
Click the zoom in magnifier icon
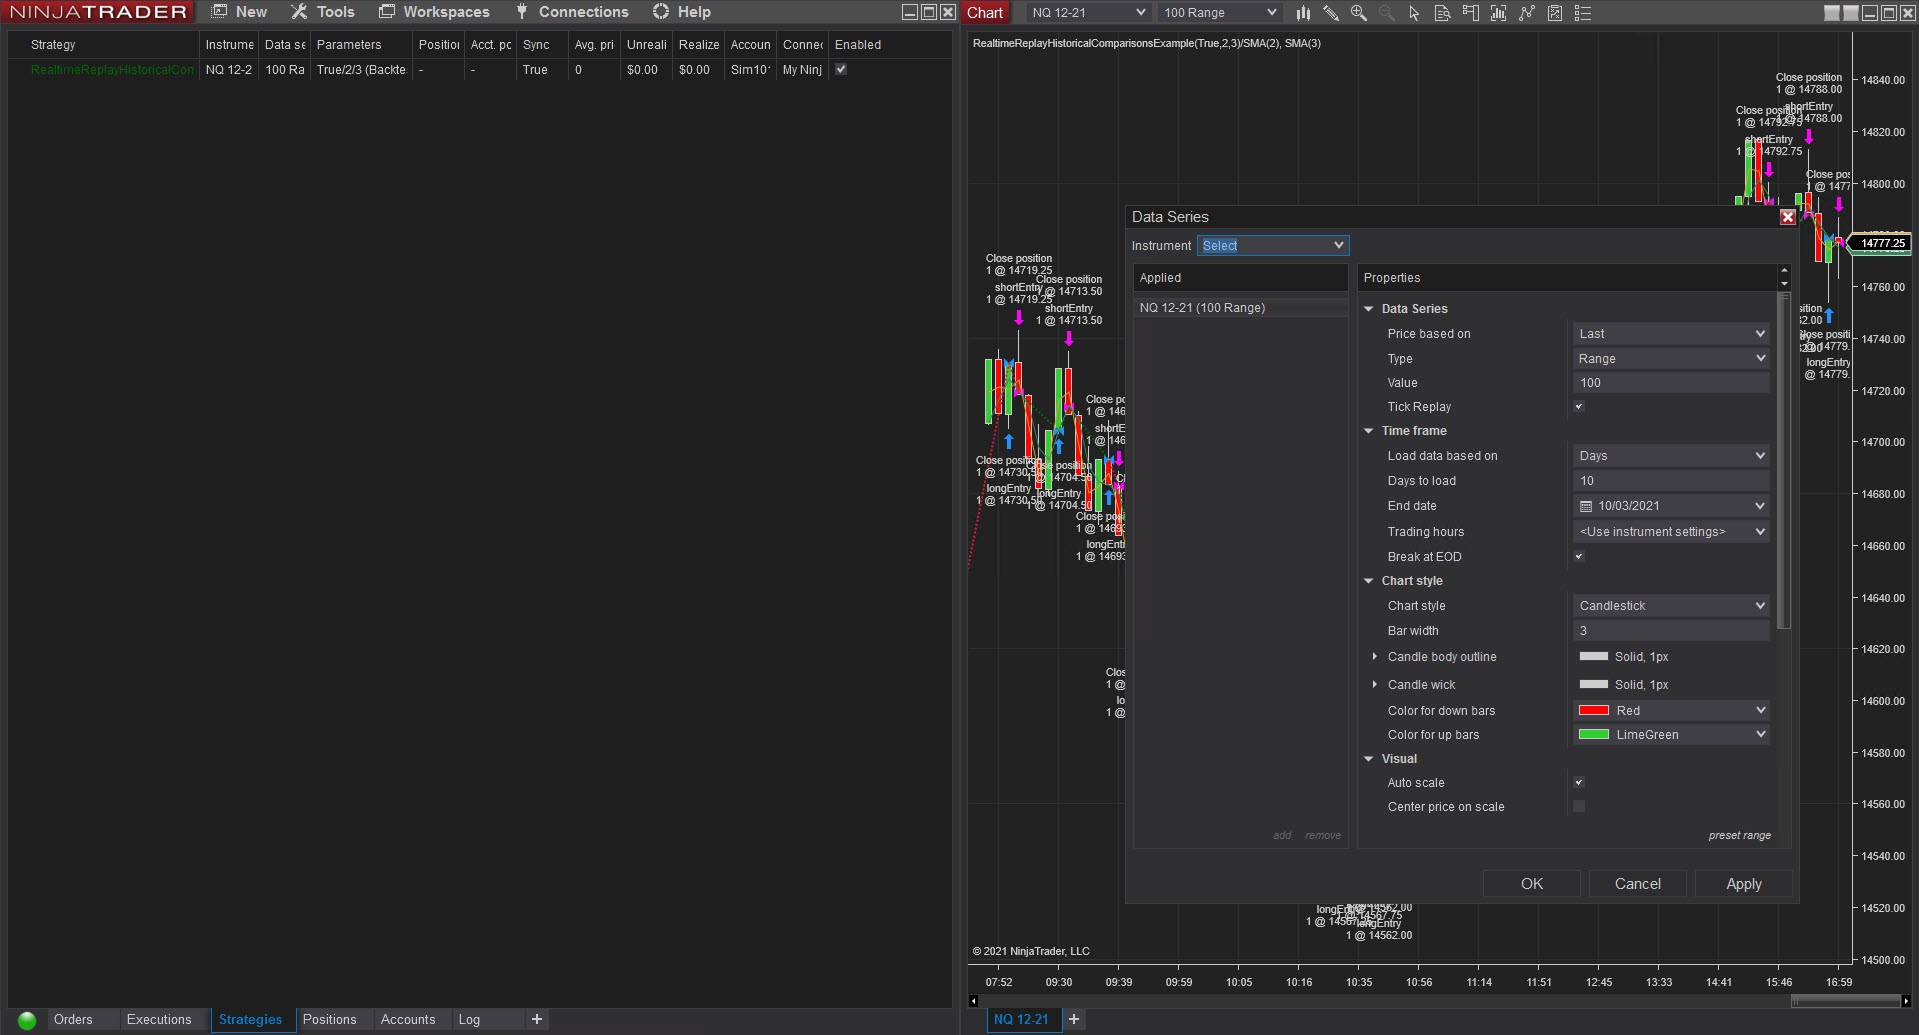[x=1358, y=13]
